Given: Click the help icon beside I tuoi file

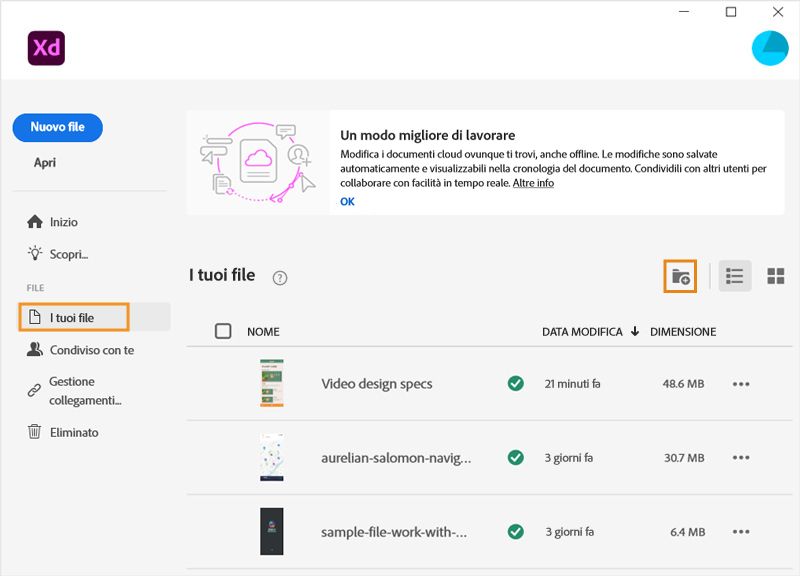Looking at the screenshot, I should pos(280,278).
